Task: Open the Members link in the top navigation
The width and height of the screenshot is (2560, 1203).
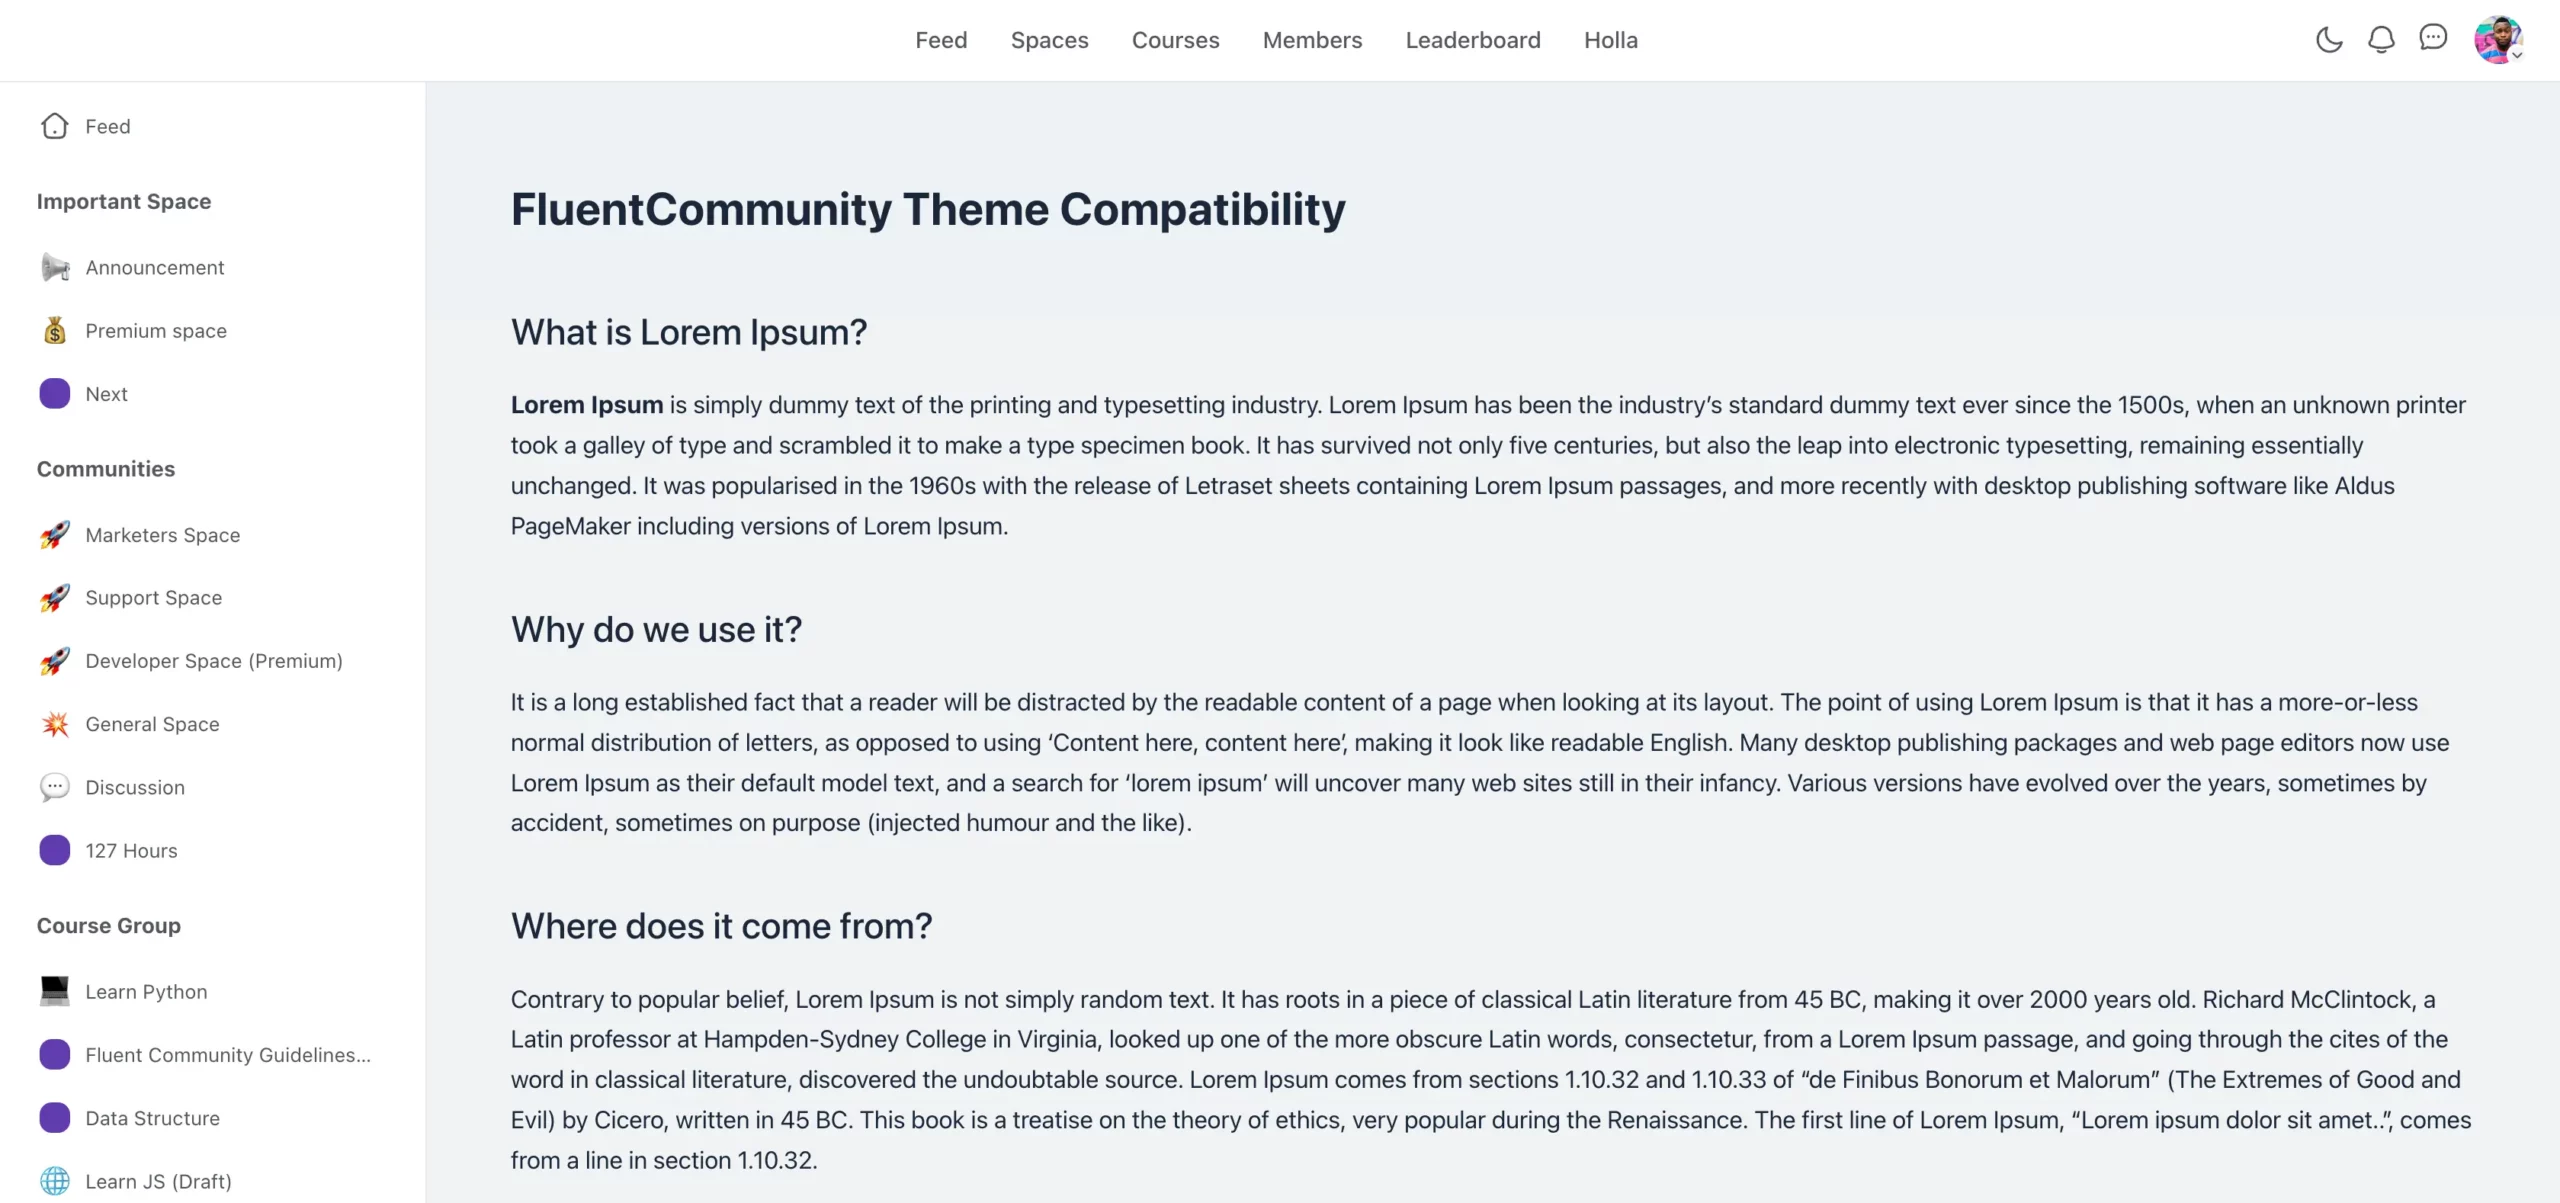Action: click(x=1312, y=40)
